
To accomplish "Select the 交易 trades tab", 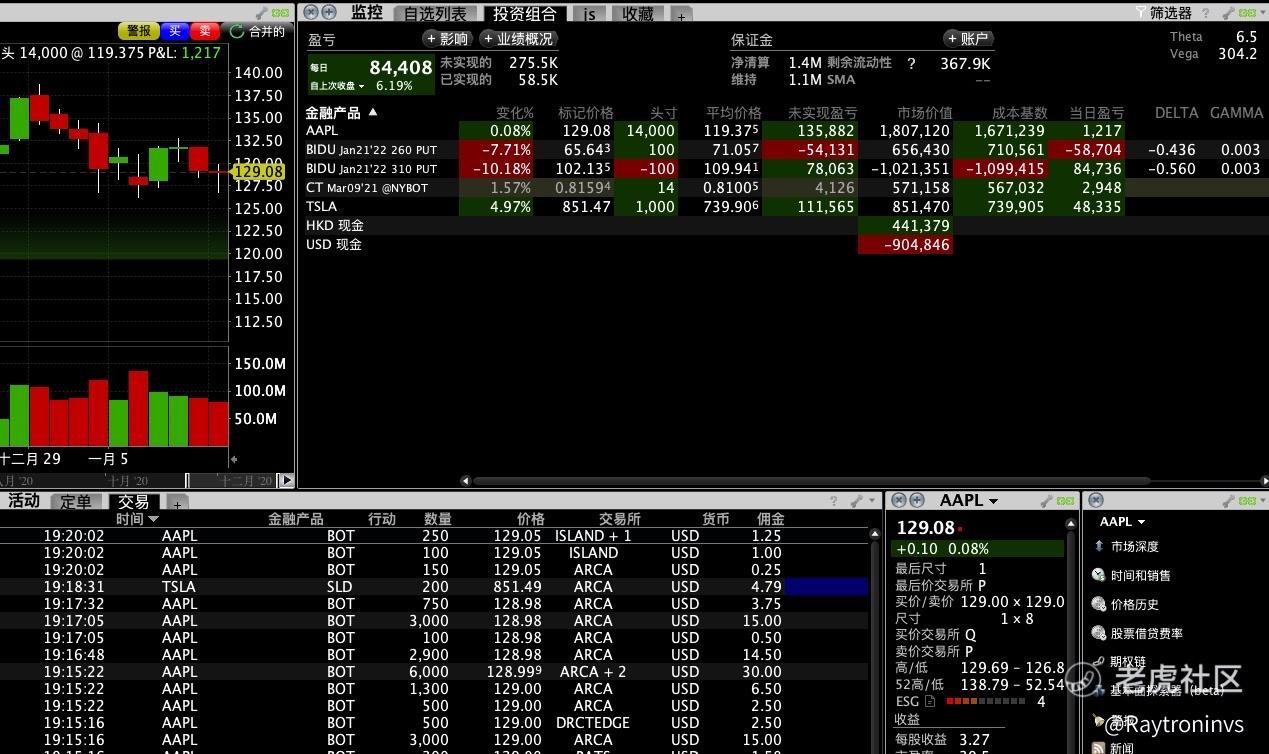I will [133, 501].
